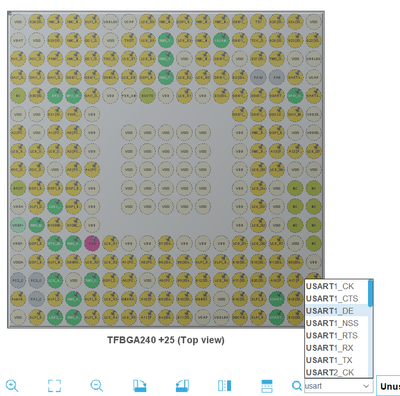
Task: Click the zoom out magnifier icon
Action: 97,386
